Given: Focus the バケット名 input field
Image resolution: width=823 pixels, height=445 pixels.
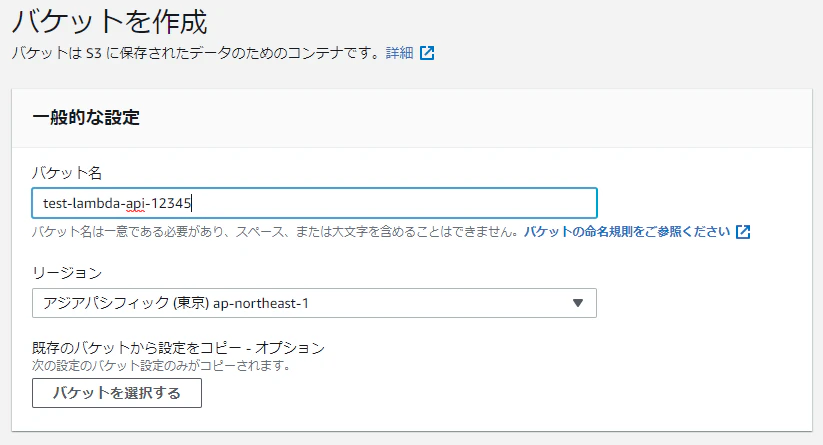Looking at the screenshot, I should [314, 203].
